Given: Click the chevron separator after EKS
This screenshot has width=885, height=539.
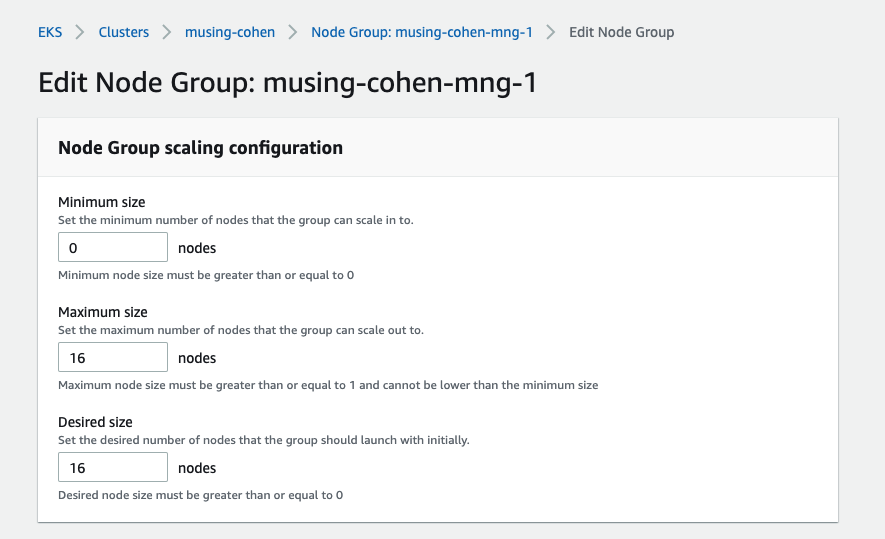Looking at the screenshot, I should (x=80, y=32).
